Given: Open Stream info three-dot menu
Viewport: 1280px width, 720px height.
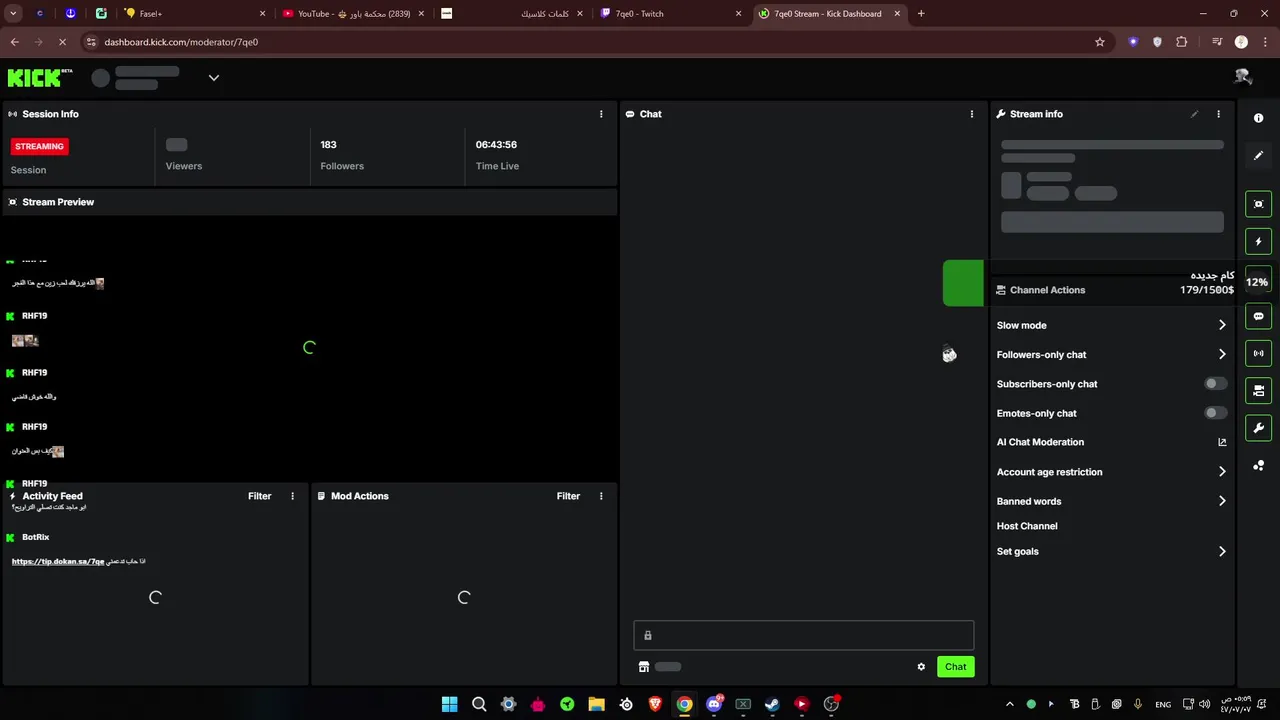Looking at the screenshot, I should click(x=1218, y=114).
